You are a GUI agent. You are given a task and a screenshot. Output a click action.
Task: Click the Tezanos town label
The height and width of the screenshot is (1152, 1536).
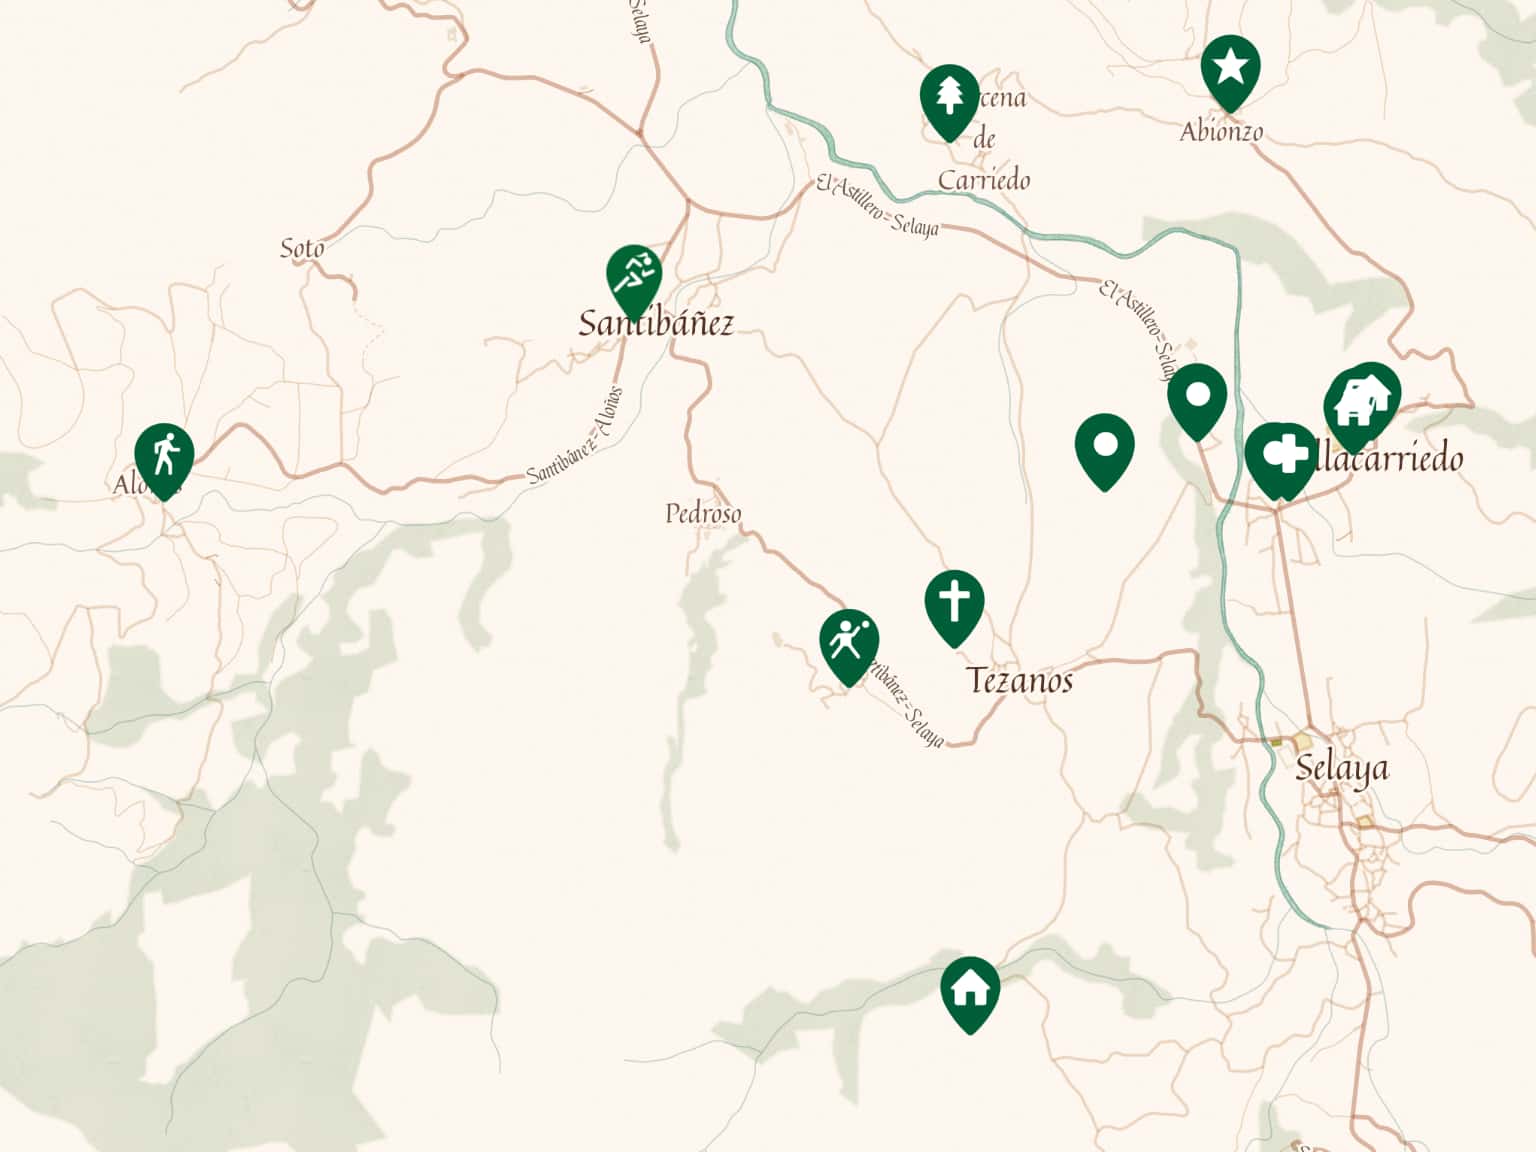(x=1020, y=680)
